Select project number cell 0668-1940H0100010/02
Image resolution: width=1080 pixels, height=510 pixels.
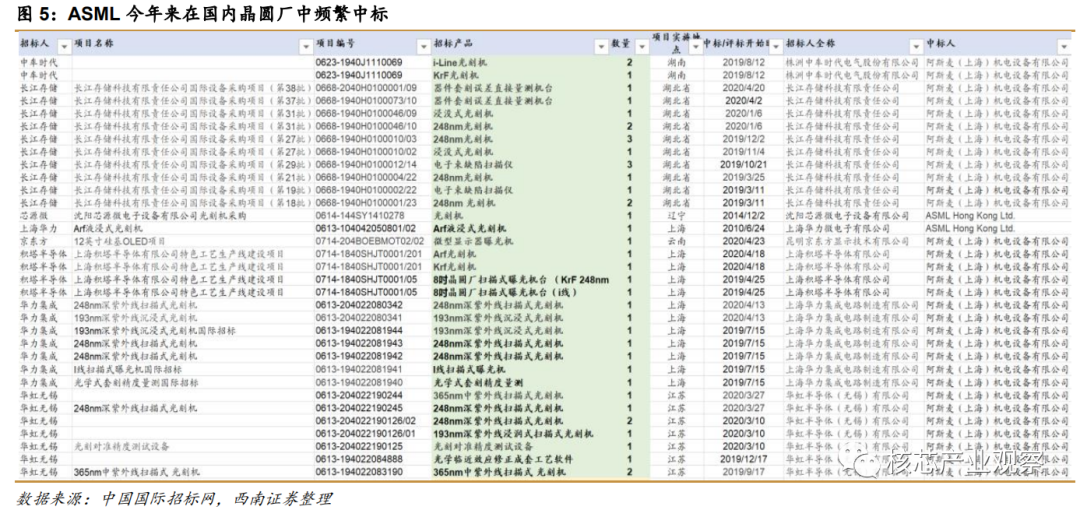point(366,151)
